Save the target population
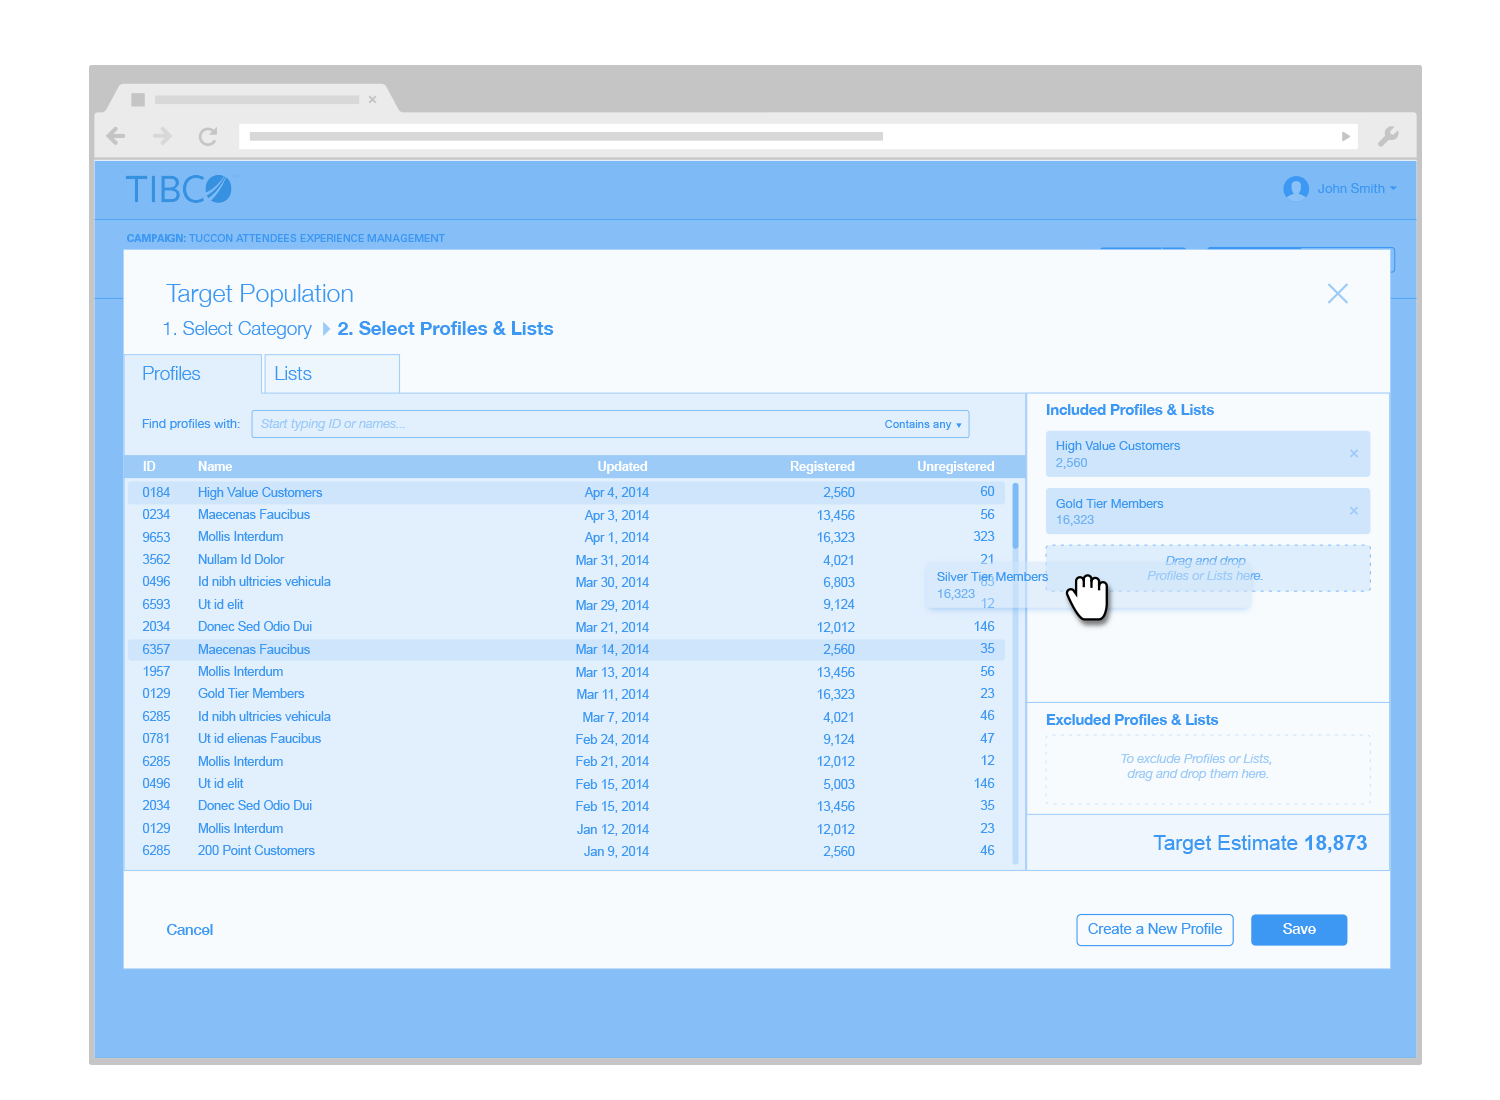Screen dimensions: 1500x1100 click(x=1299, y=930)
